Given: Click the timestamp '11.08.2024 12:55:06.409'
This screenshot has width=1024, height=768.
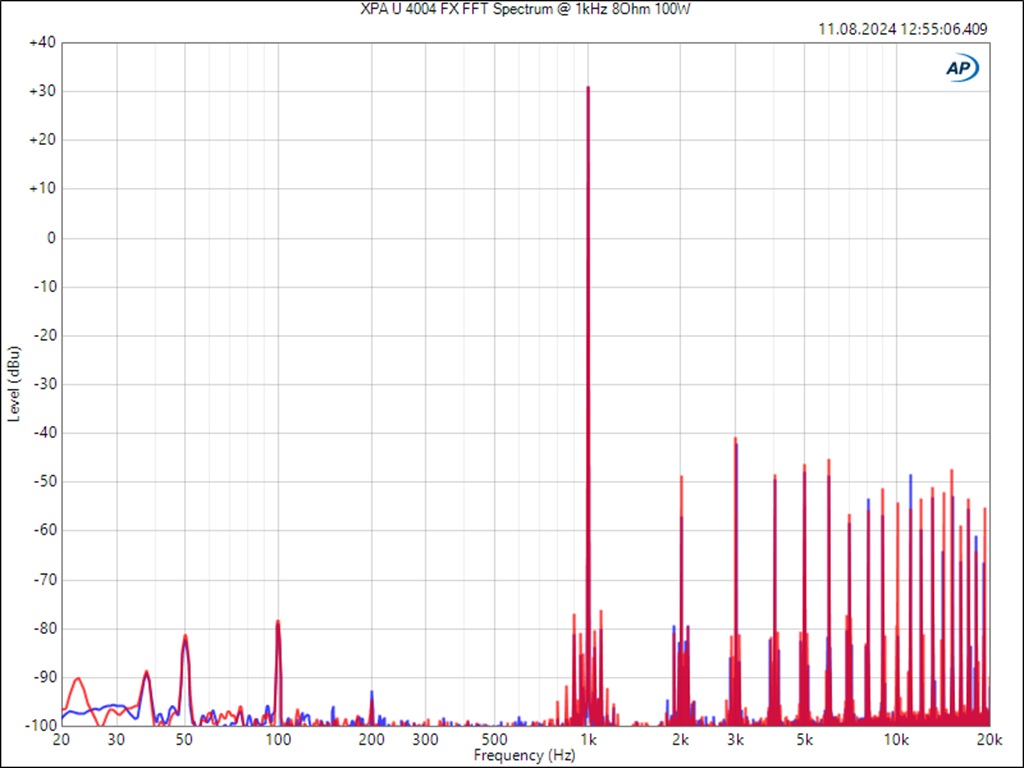Looking at the screenshot, I should tap(903, 29).
